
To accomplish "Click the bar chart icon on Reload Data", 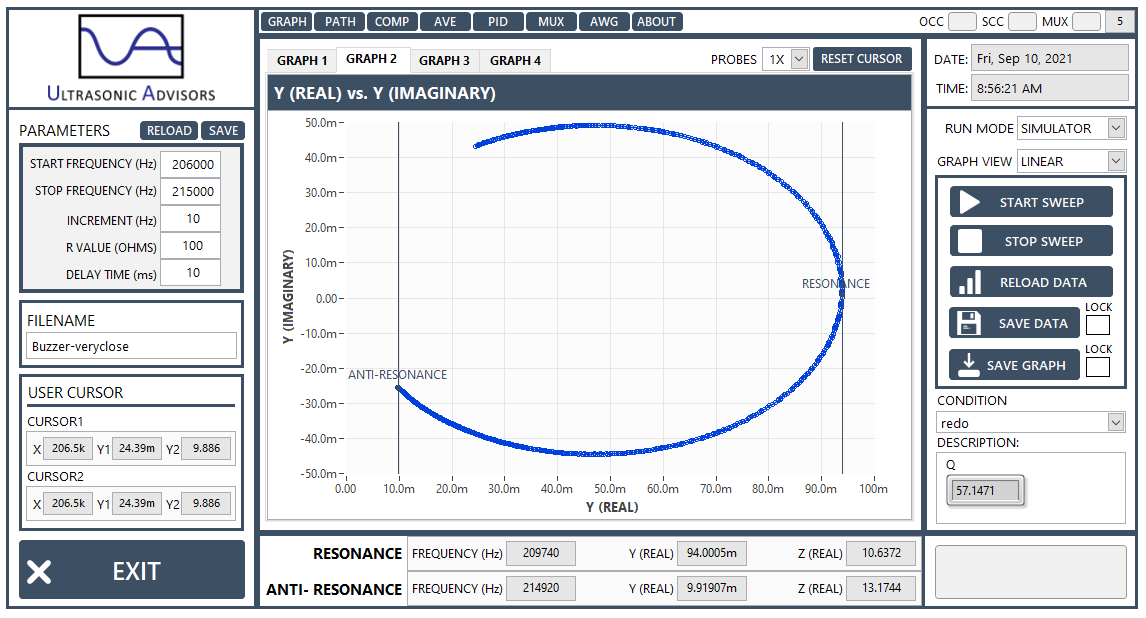I will (x=970, y=282).
